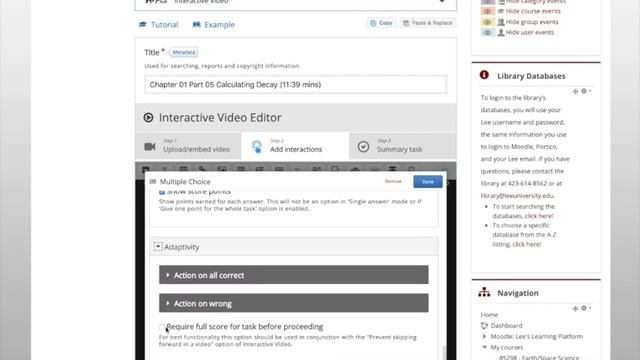Click the Library Databases alert icon
This screenshot has width=640, height=360.
(484, 75)
